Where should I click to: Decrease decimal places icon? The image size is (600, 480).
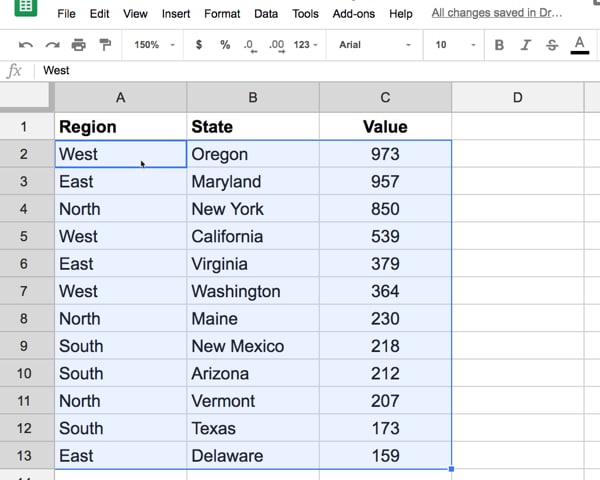coord(250,46)
